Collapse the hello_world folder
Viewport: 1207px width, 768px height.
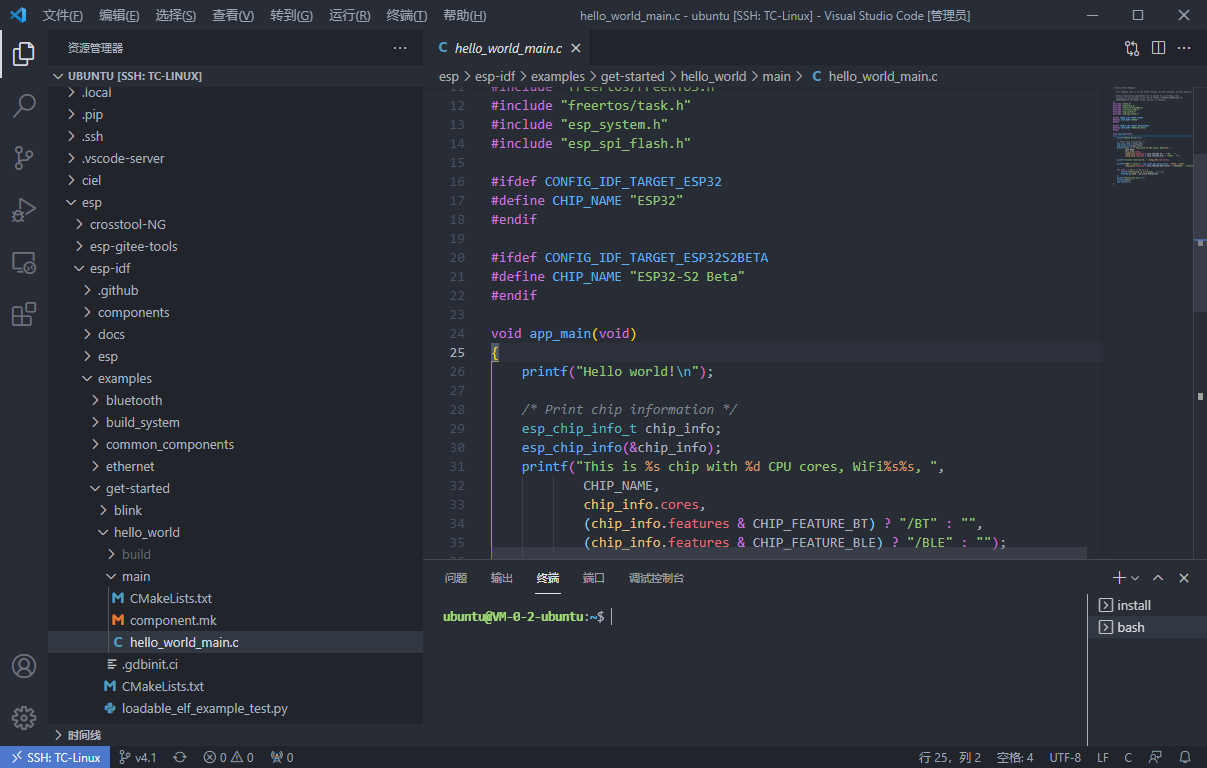click(x=235, y=532)
